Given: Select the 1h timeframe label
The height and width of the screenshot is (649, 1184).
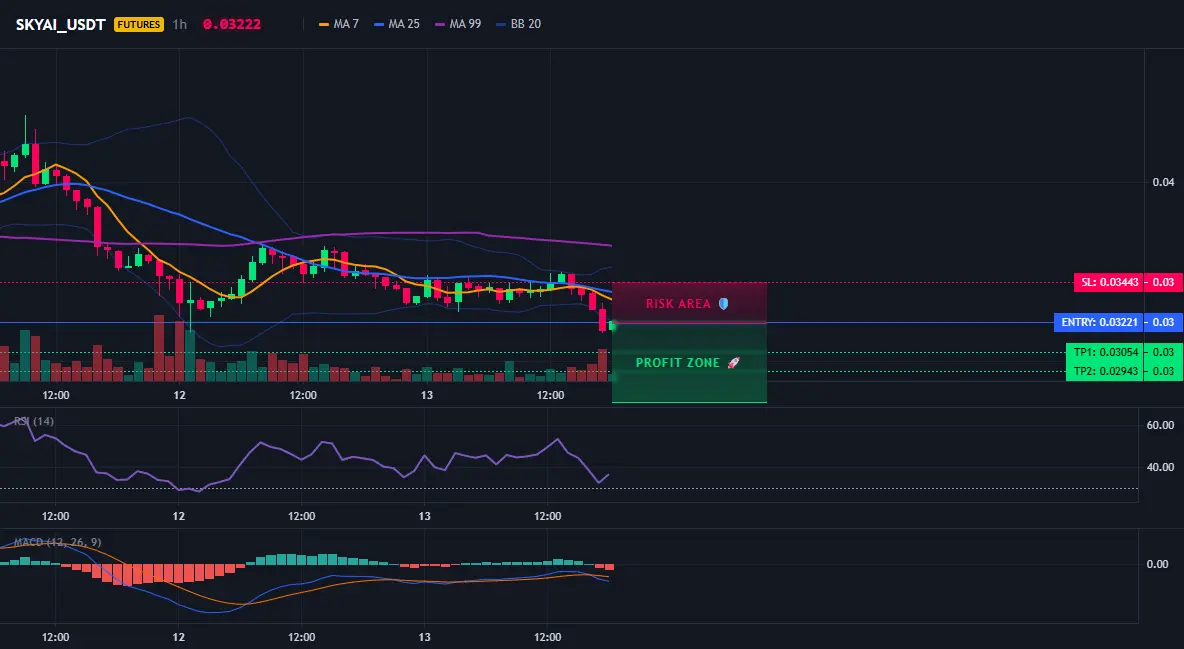Looking at the screenshot, I should (x=180, y=24).
